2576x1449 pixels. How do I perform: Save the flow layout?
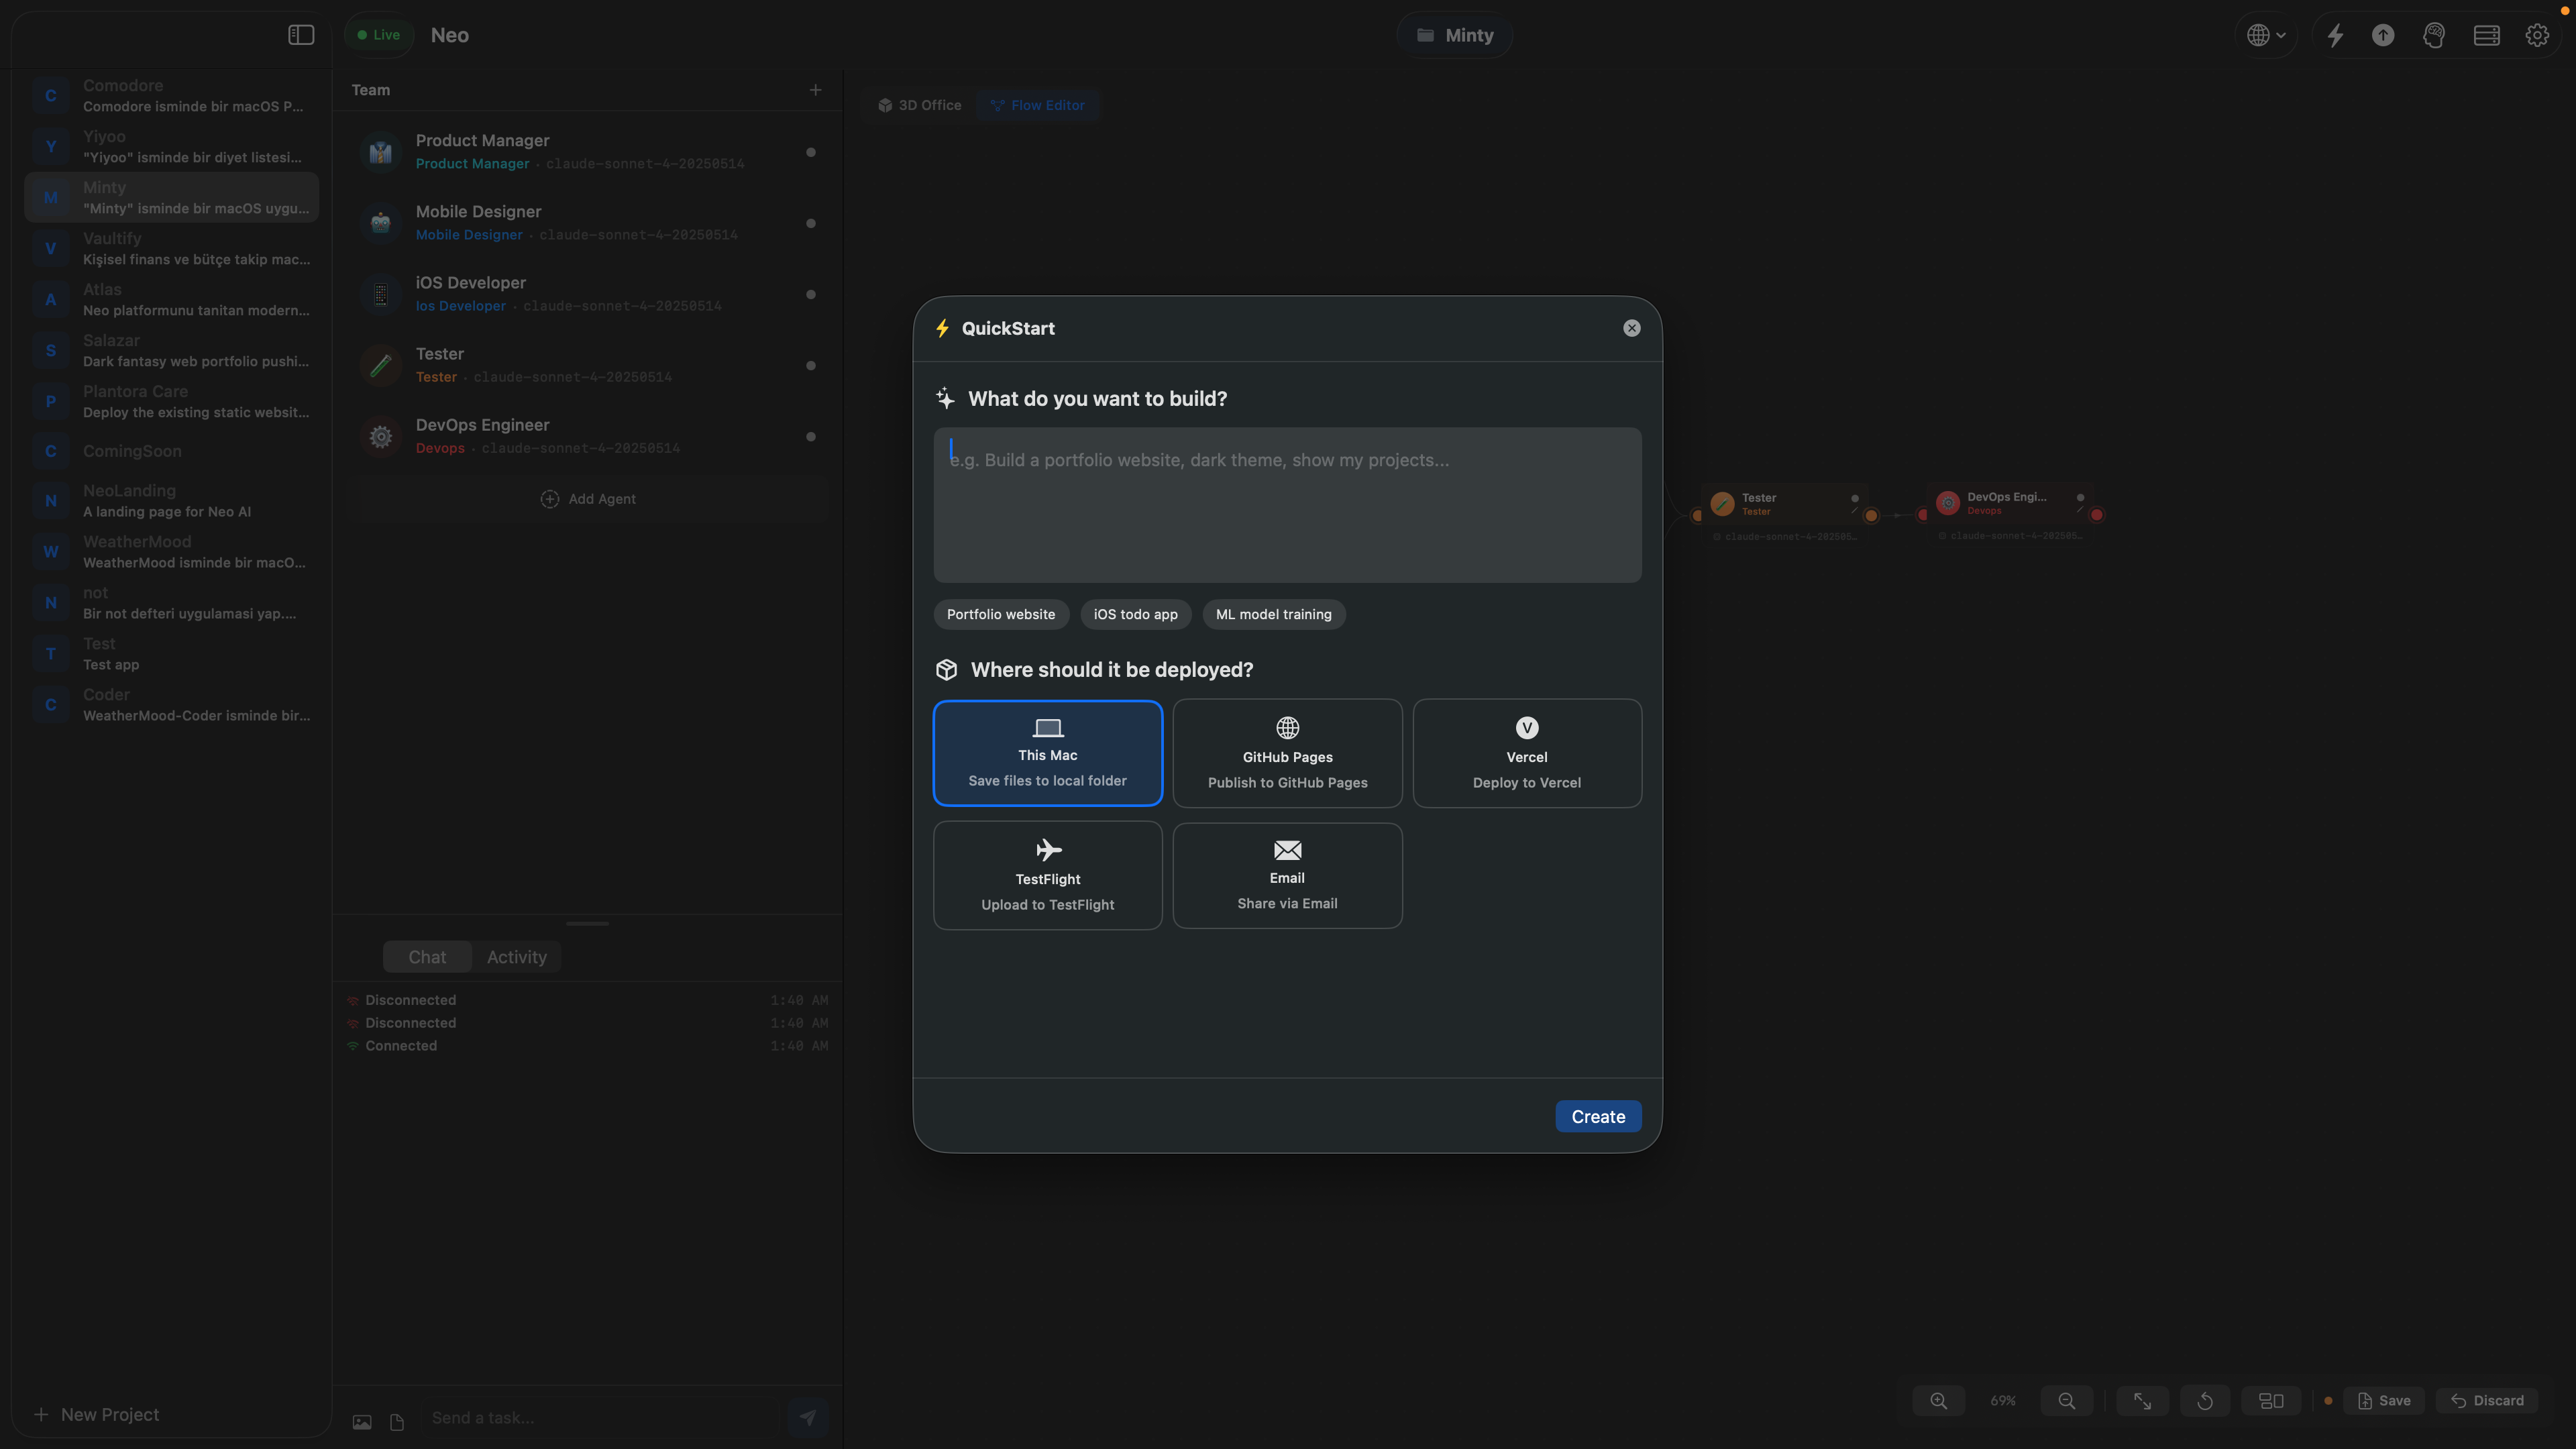(x=2384, y=1401)
